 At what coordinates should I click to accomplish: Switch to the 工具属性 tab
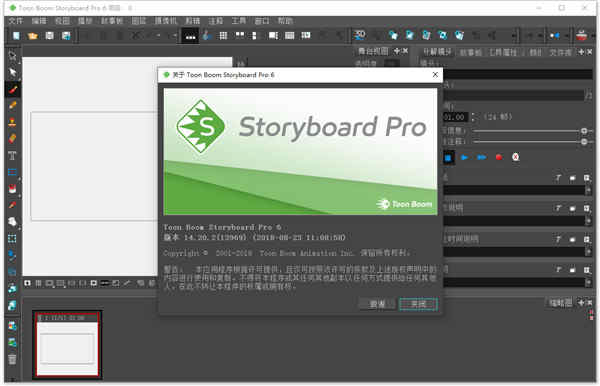pos(503,52)
